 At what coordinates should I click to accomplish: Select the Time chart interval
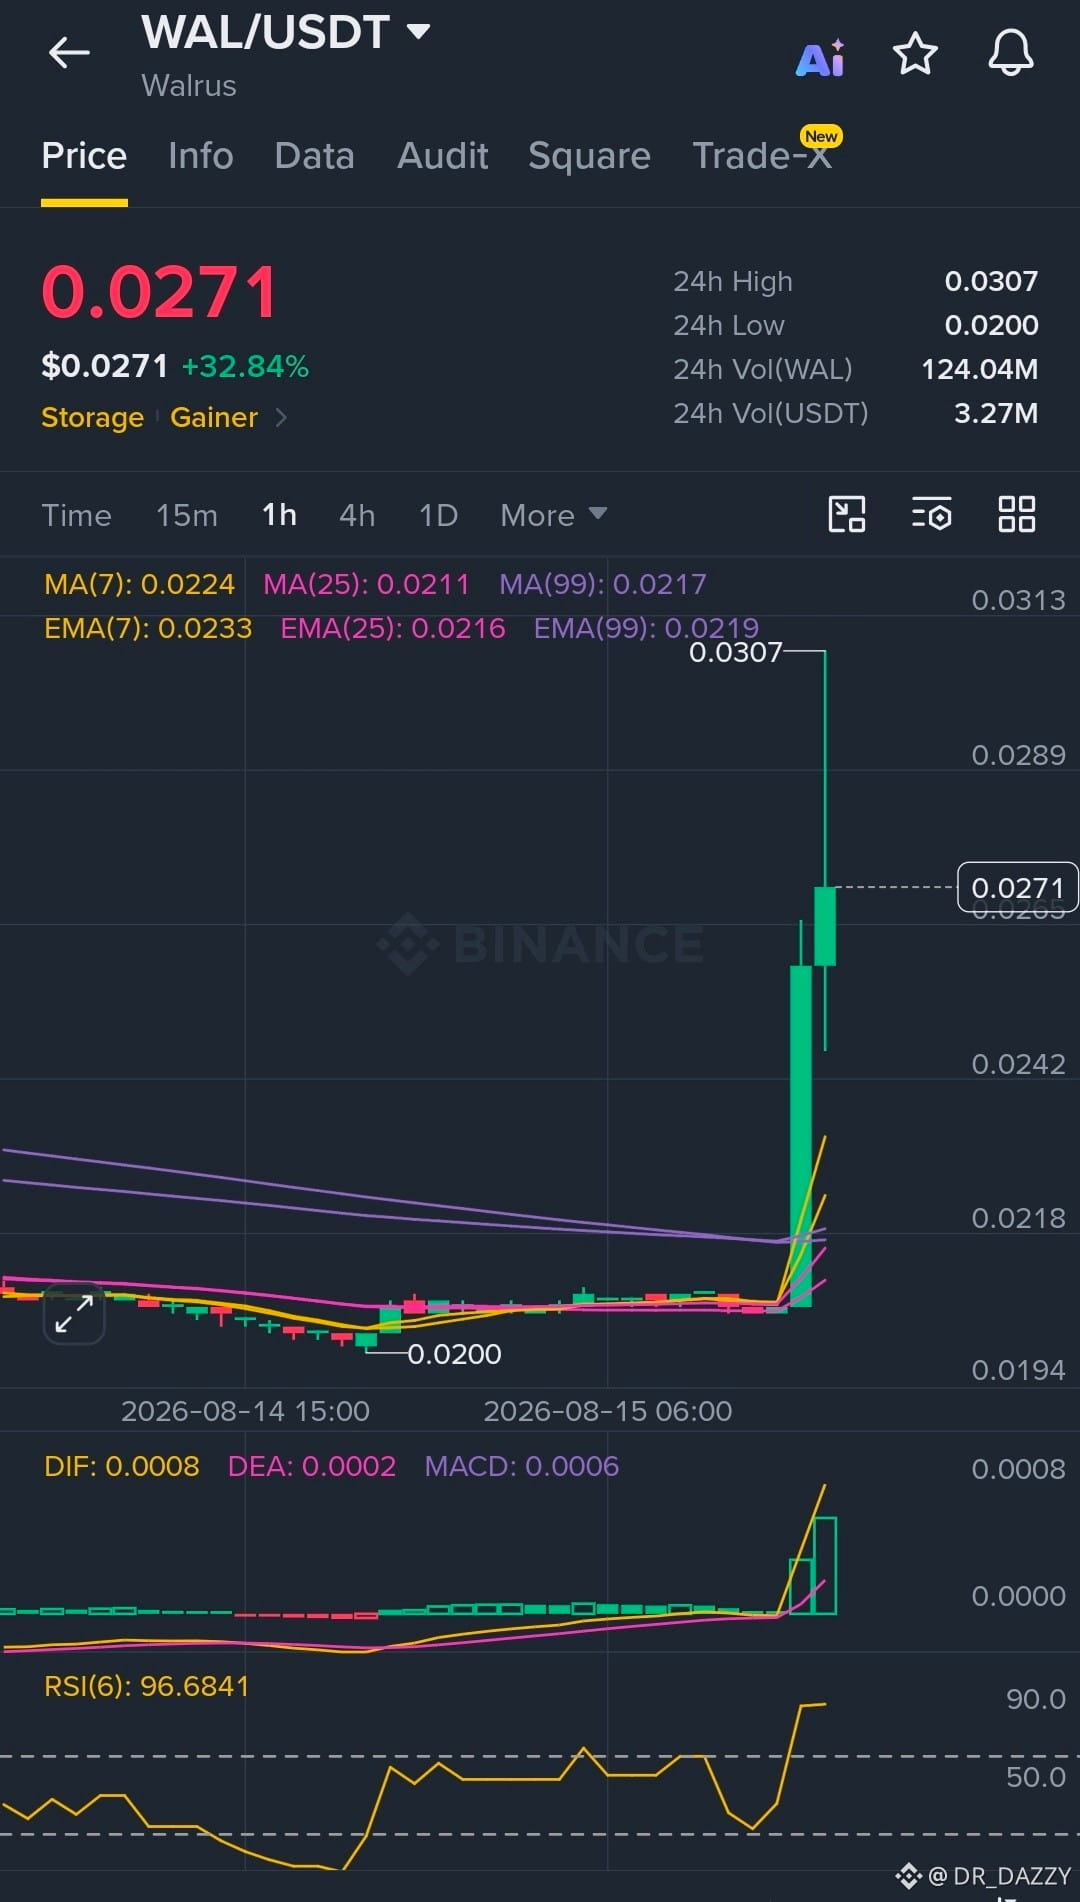tap(76, 515)
